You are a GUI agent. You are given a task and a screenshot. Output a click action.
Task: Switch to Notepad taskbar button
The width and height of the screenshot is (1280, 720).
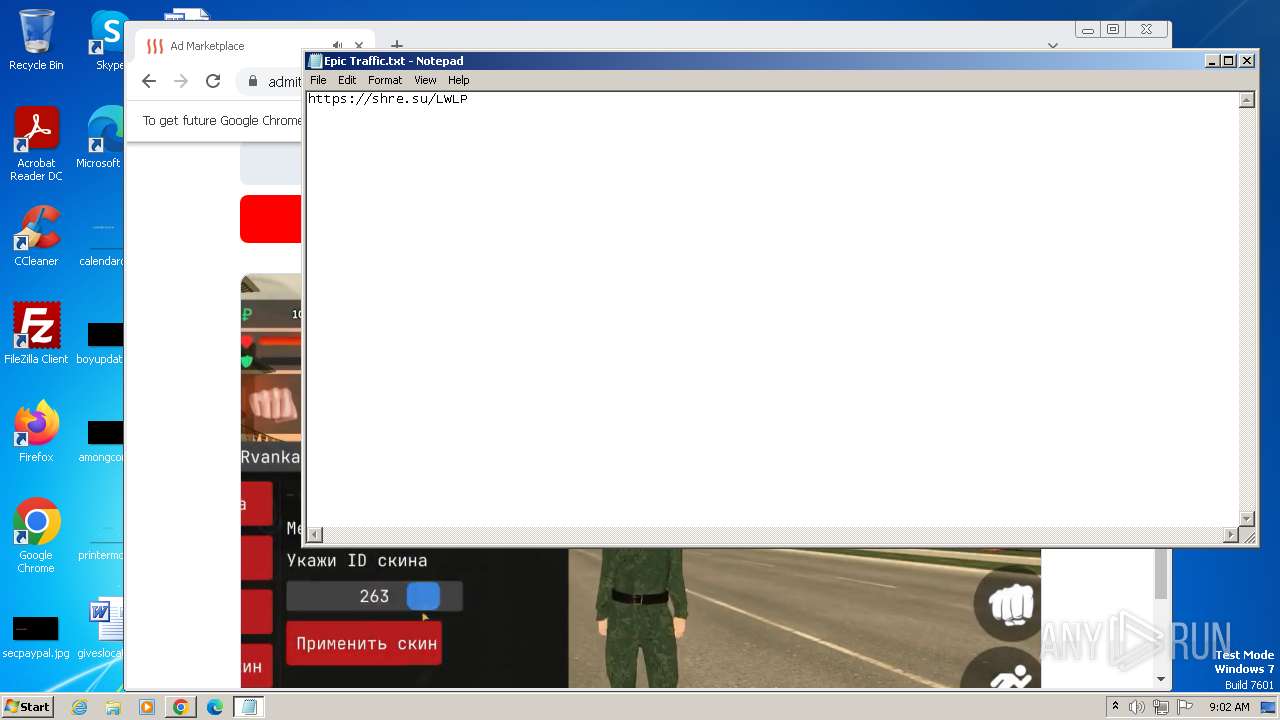tap(249, 707)
